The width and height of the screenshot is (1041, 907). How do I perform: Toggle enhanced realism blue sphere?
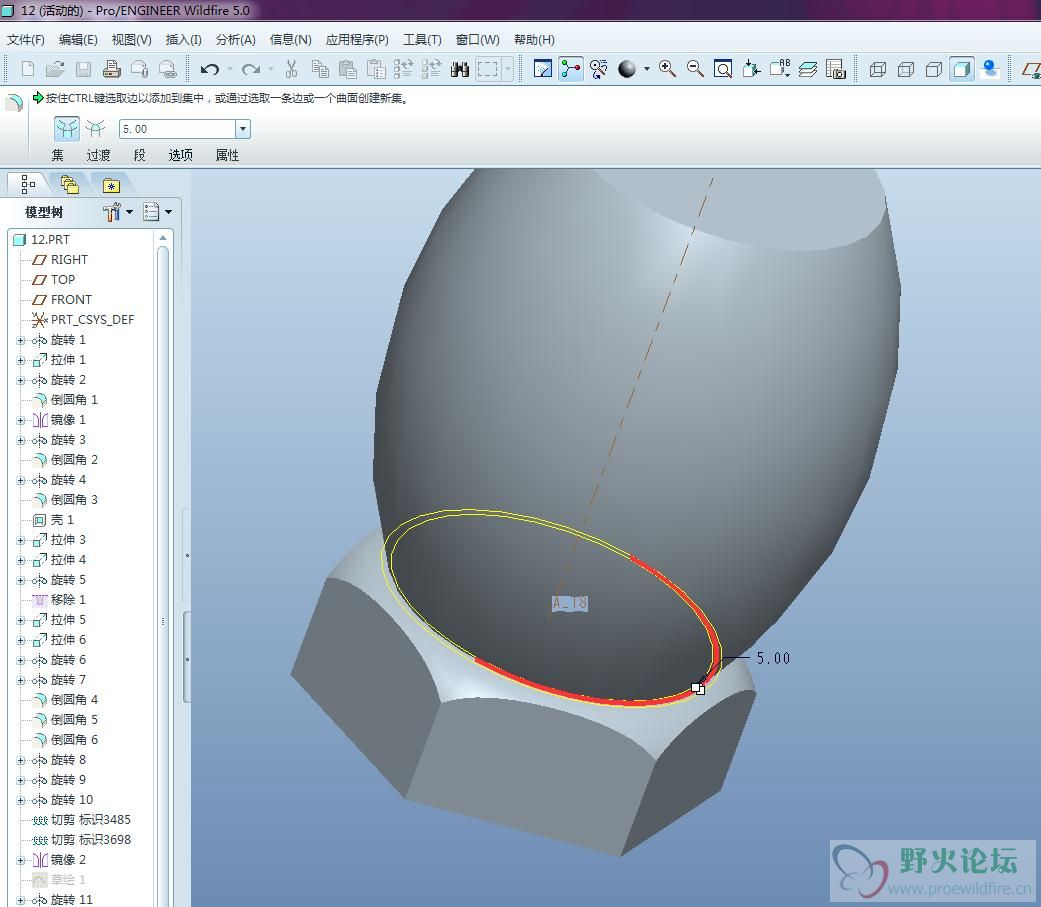click(990, 69)
